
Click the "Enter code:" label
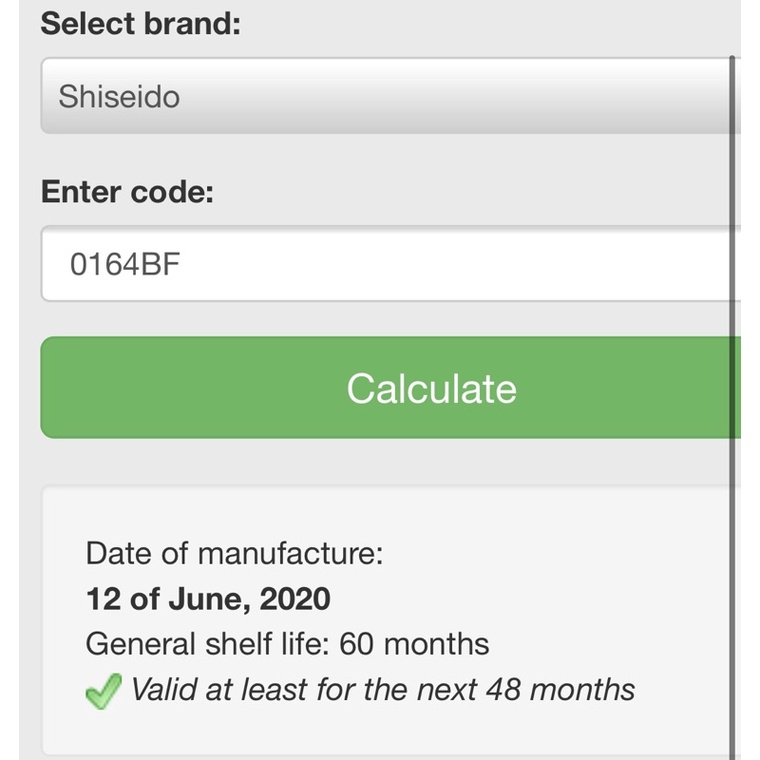127,192
